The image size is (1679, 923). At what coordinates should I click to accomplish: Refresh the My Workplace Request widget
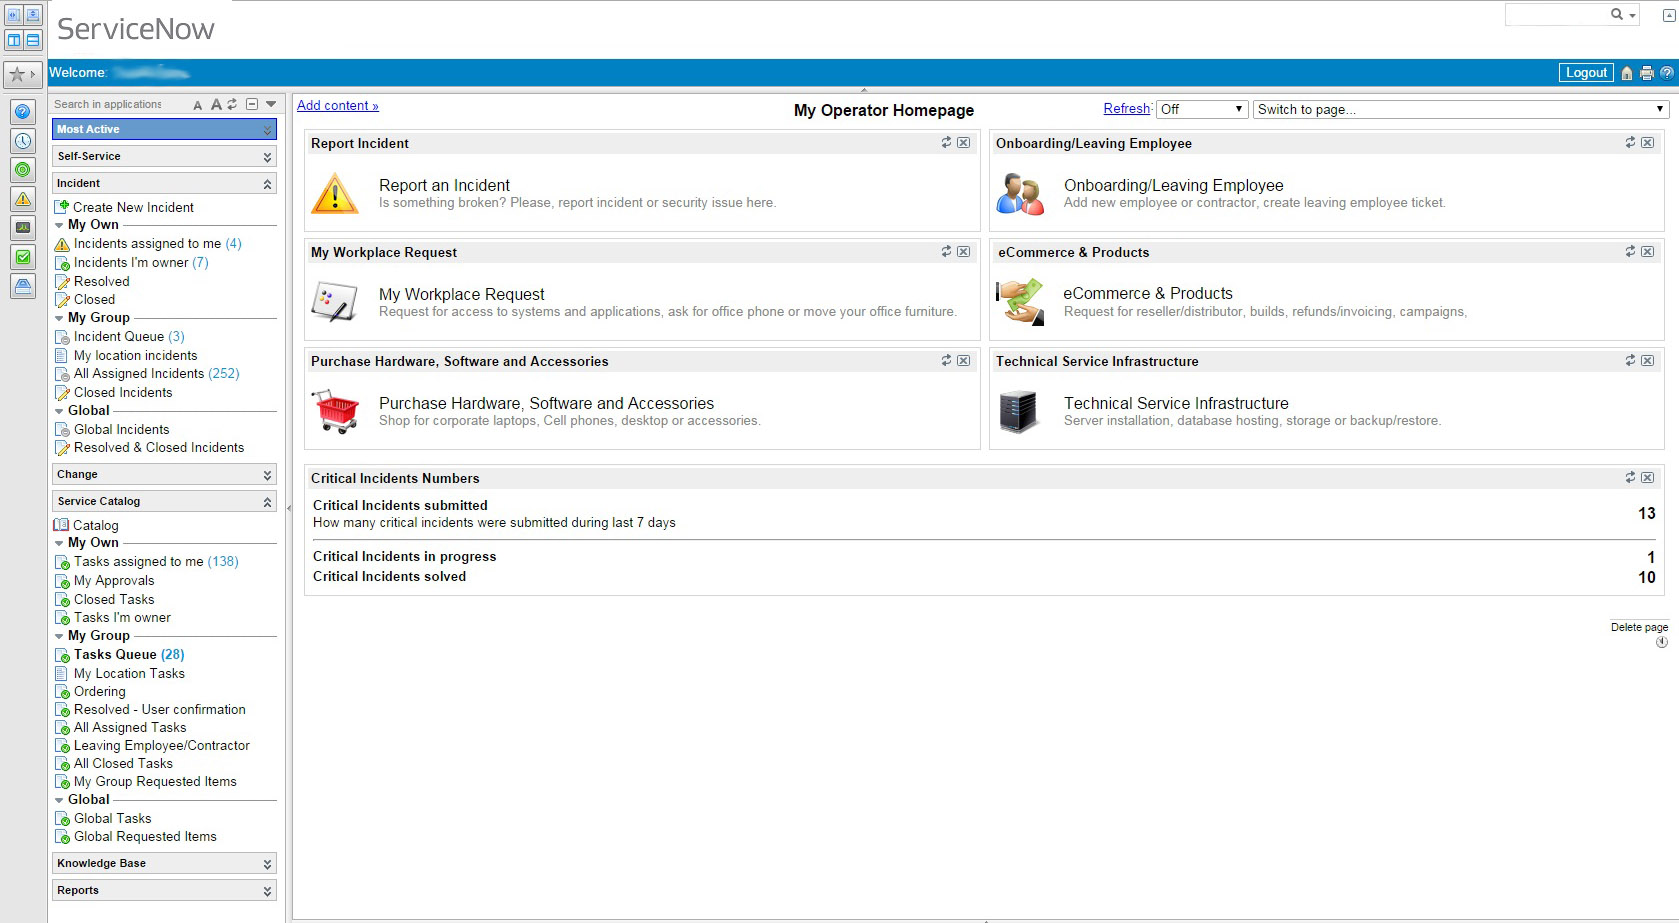tap(946, 252)
